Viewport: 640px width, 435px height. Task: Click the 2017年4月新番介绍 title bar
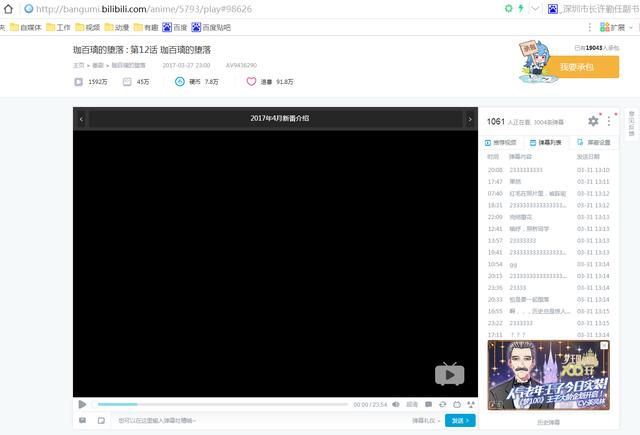pyautogui.click(x=276, y=119)
